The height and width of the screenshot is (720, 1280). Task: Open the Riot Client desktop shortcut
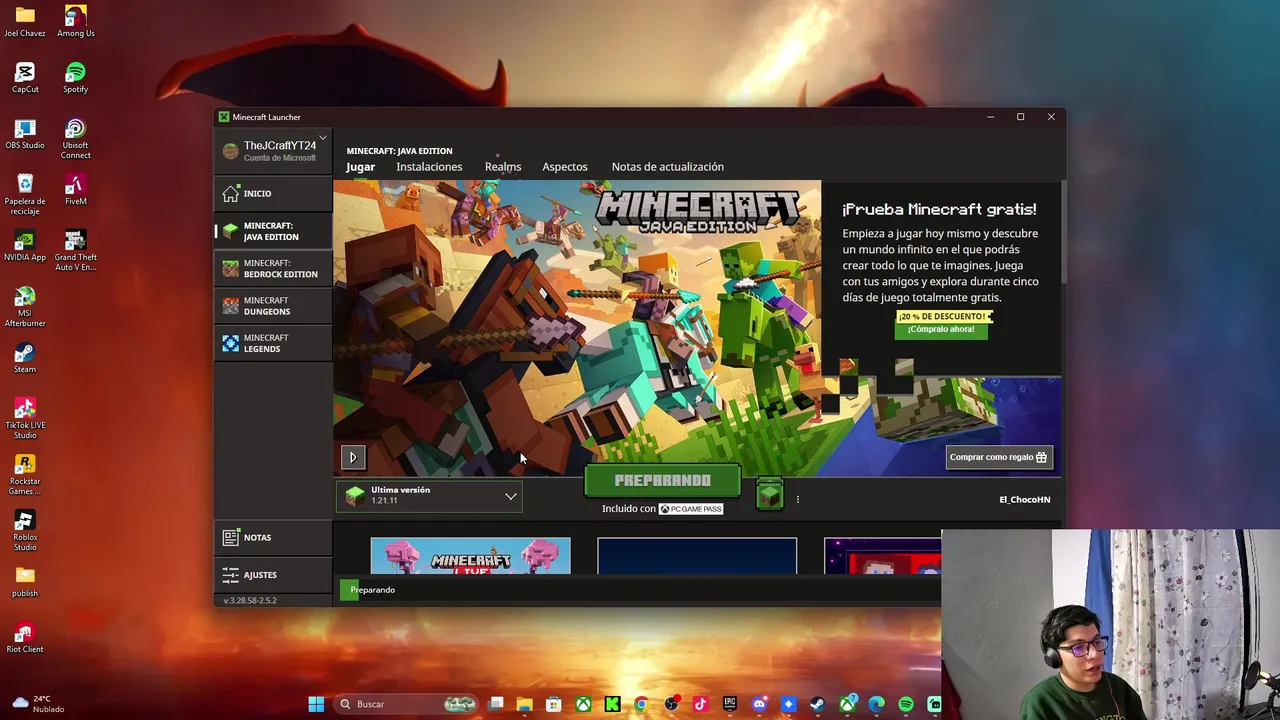pos(25,637)
